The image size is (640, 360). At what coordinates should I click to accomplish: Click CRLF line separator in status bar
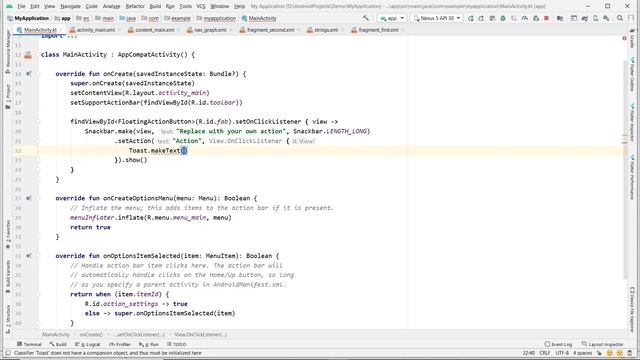(x=544, y=353)
